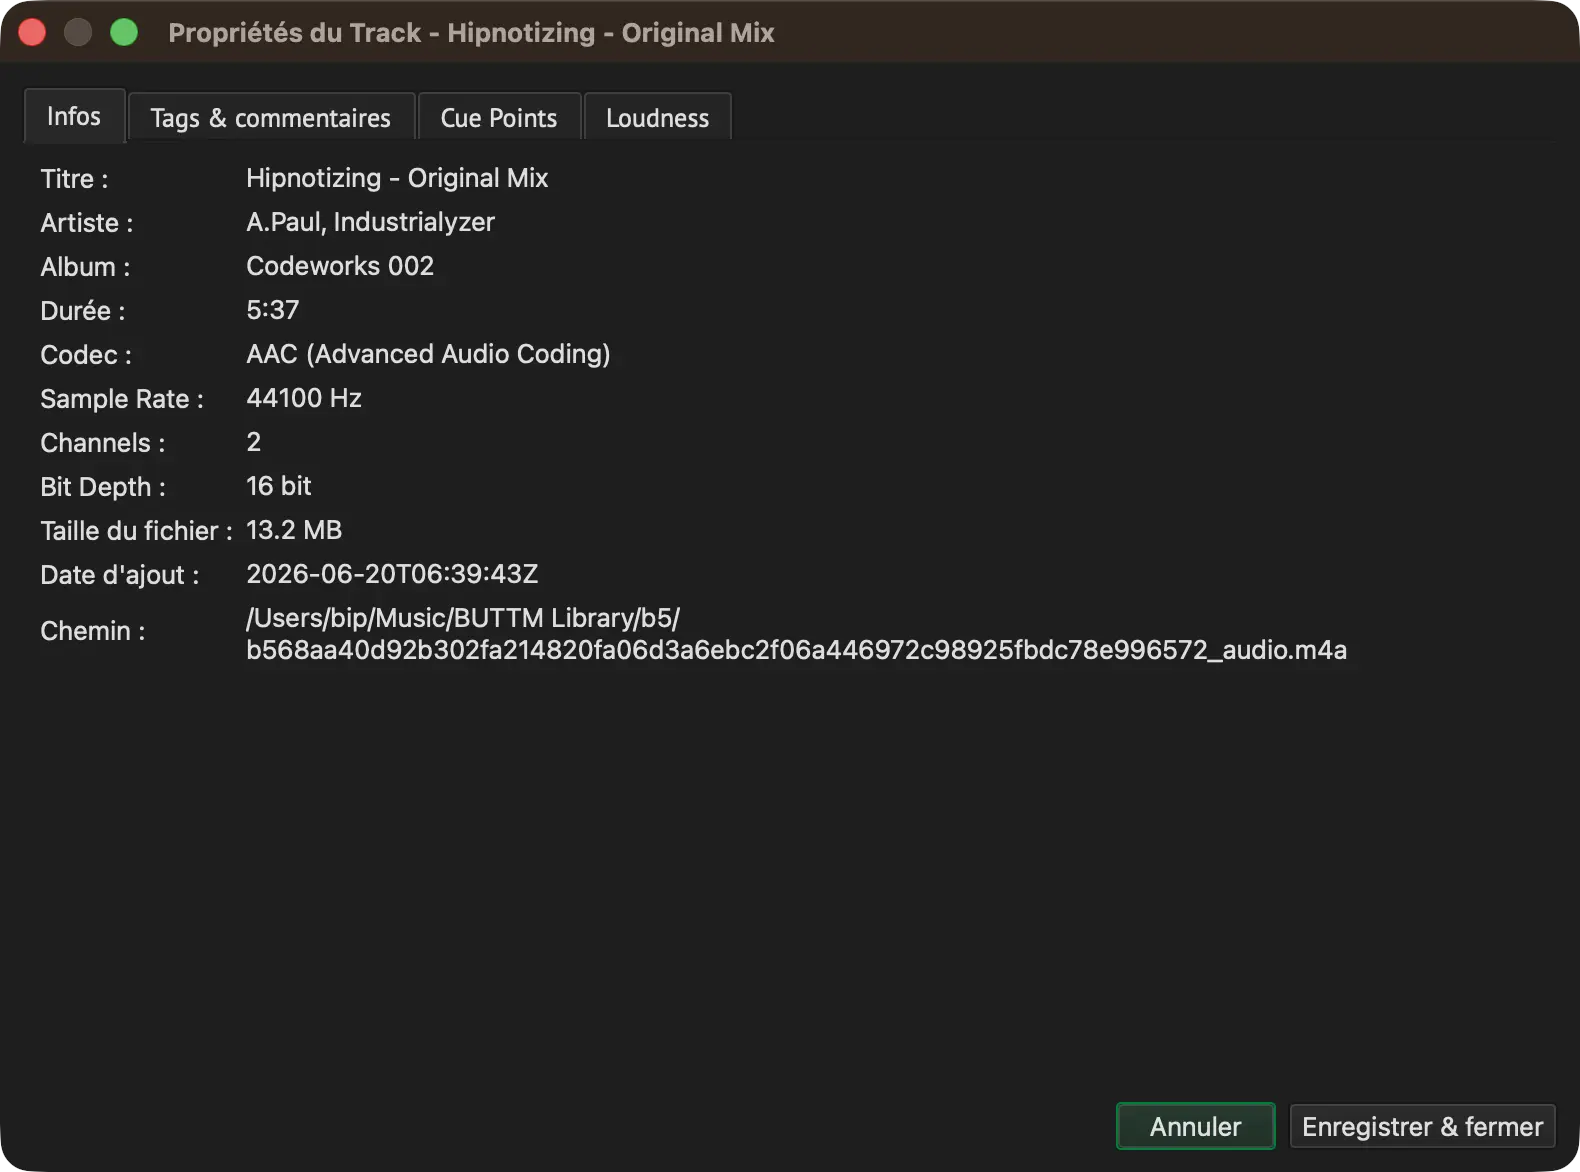Select the Channels value 2
1580x1172 pixels.
click(x=254, y=442)
